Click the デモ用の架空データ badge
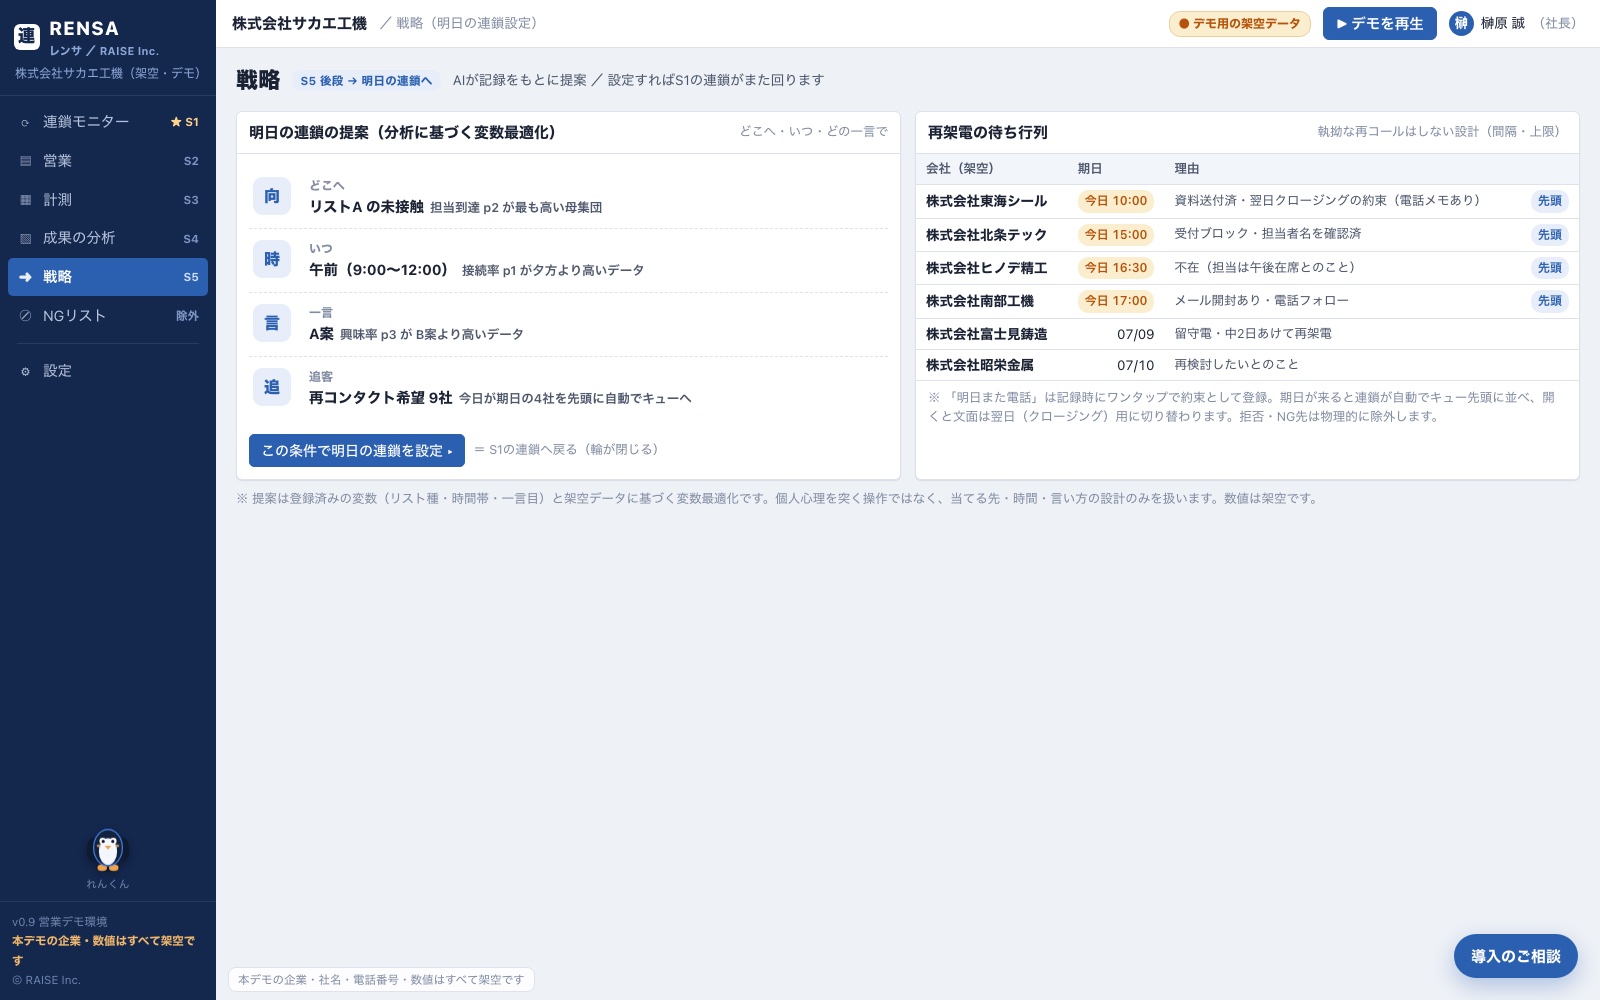 pyautogui.click(x=1240, y=24)
